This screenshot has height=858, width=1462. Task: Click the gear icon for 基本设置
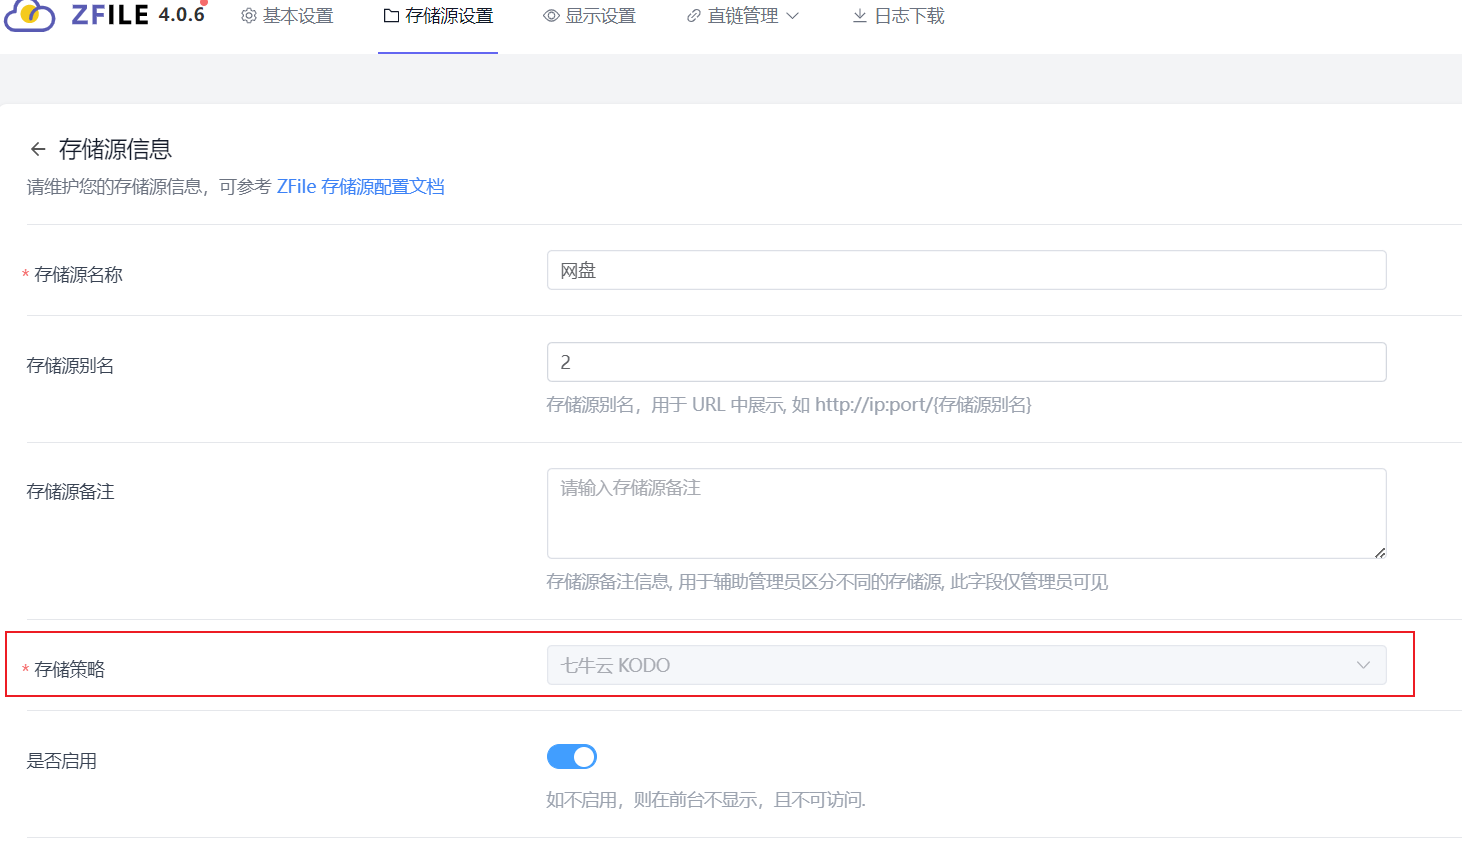(x=249, y=16)
